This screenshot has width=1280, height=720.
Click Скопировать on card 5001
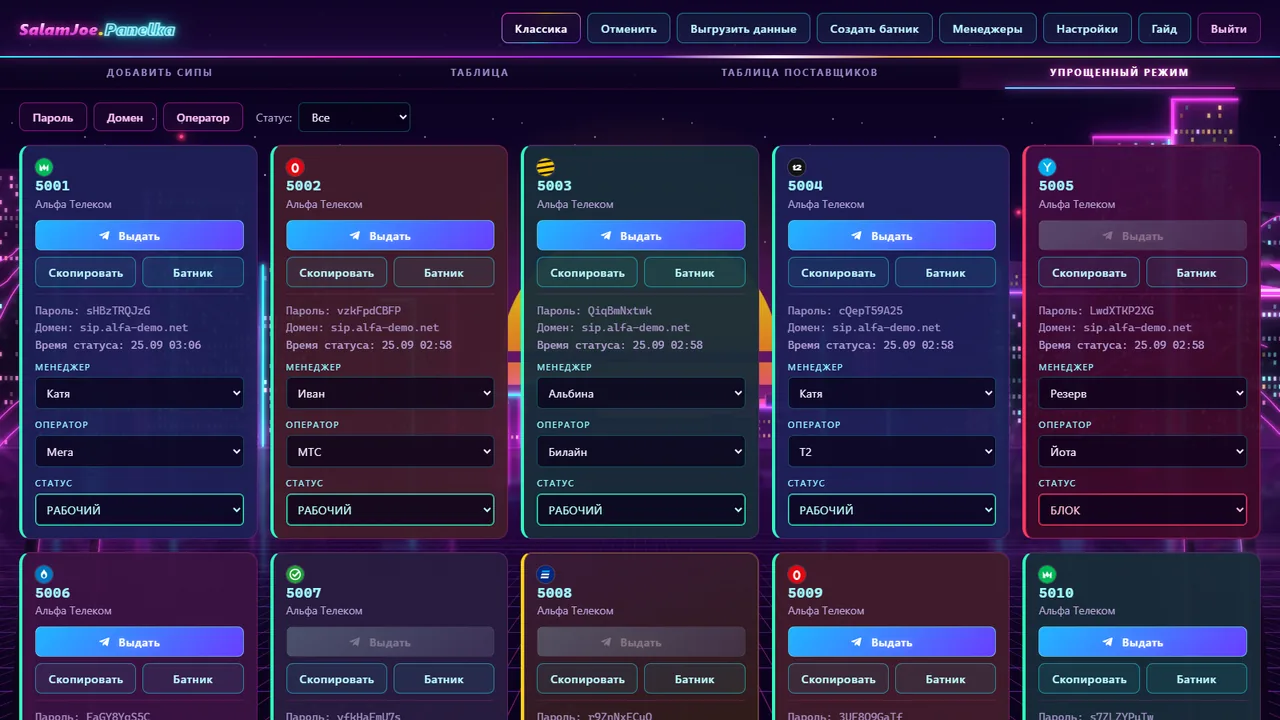coord(86,272)
